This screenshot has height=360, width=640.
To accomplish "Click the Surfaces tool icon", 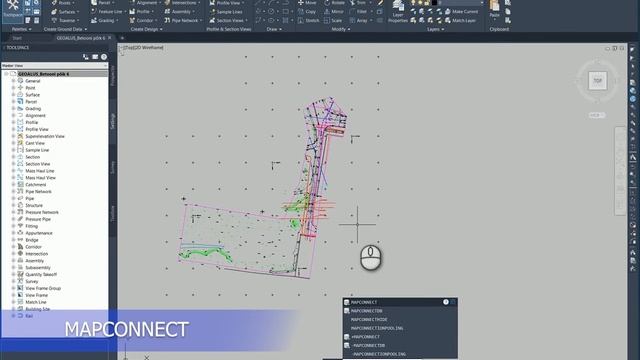I will tap(54, 12).
